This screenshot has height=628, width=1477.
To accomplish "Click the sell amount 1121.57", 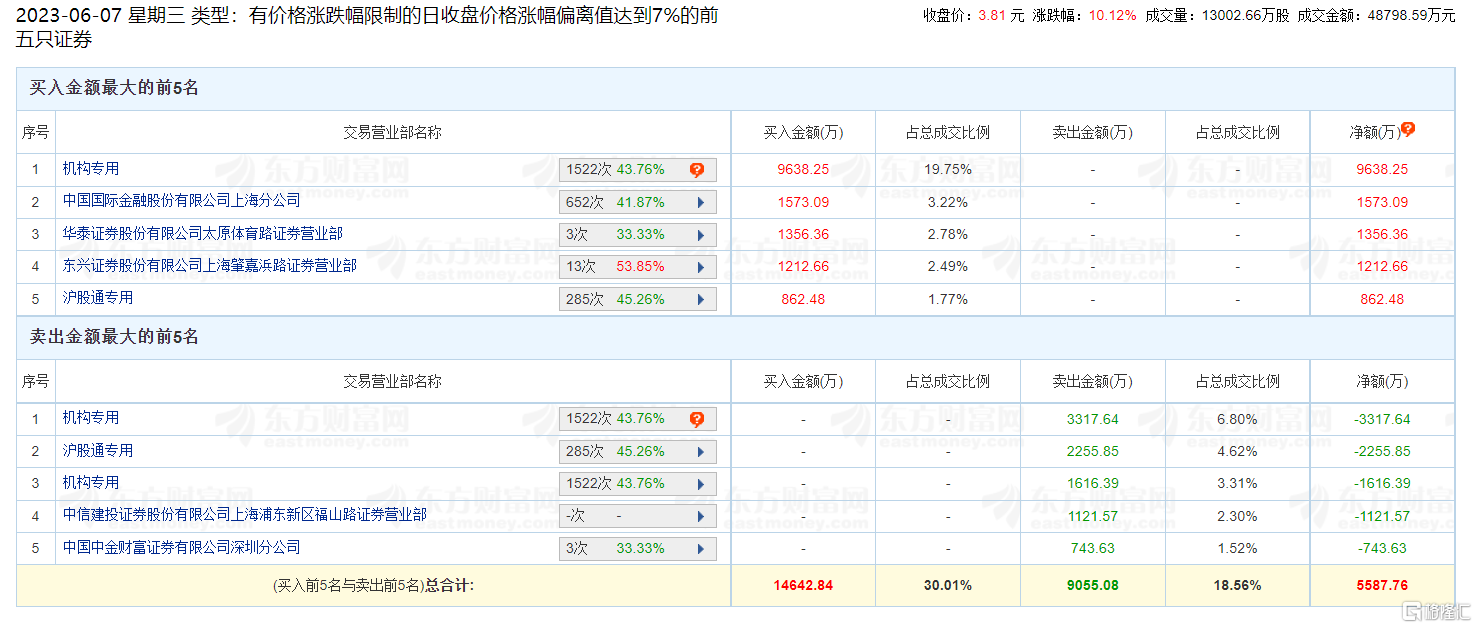I will pyautogui.click(x=1093, y=516).
